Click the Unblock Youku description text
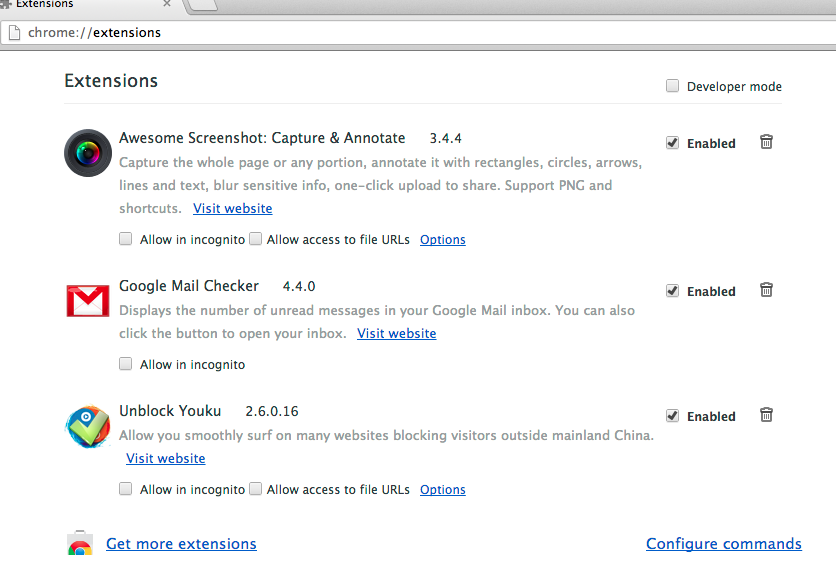 (387, 435)
